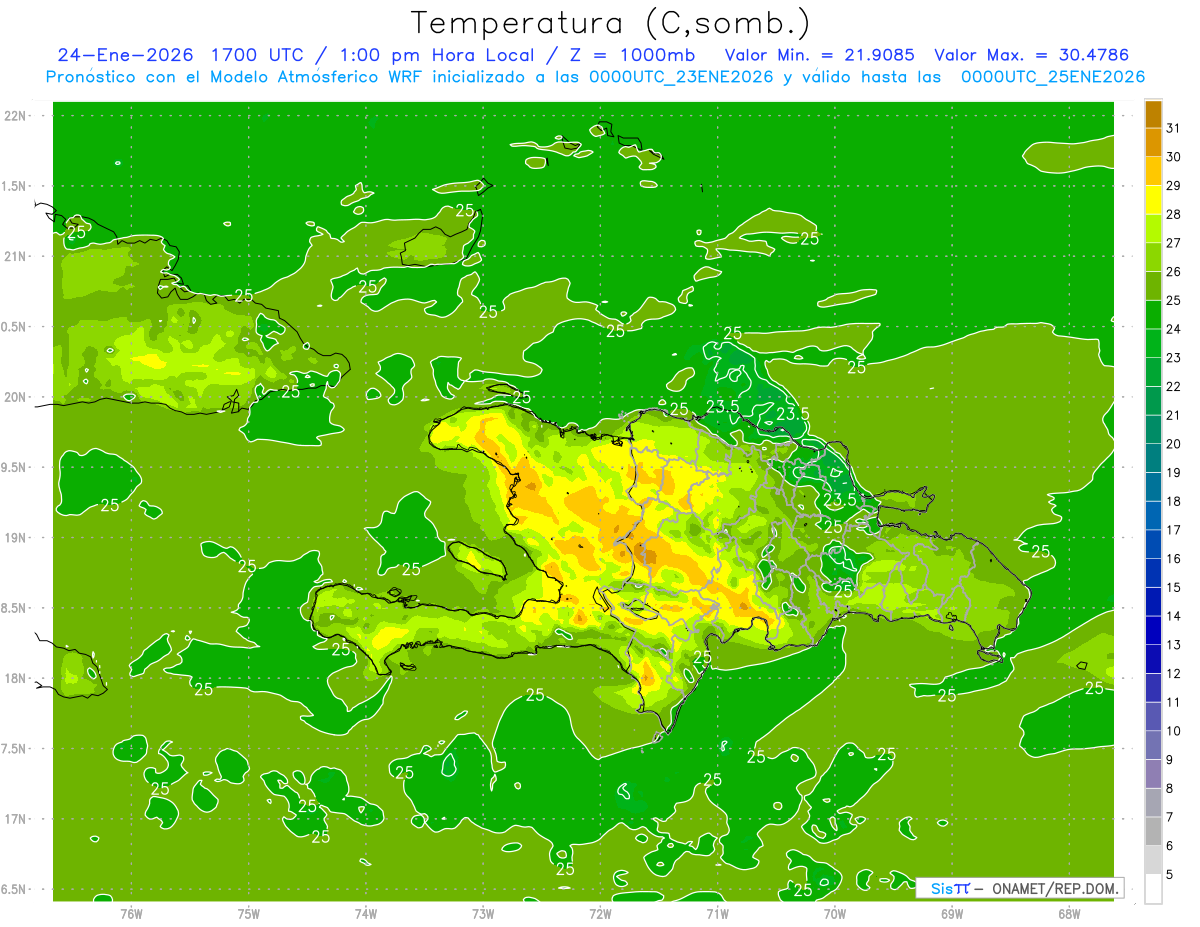Click the legend scale label 15
The image size is (1200, 927).
[x=1174, y=588]
